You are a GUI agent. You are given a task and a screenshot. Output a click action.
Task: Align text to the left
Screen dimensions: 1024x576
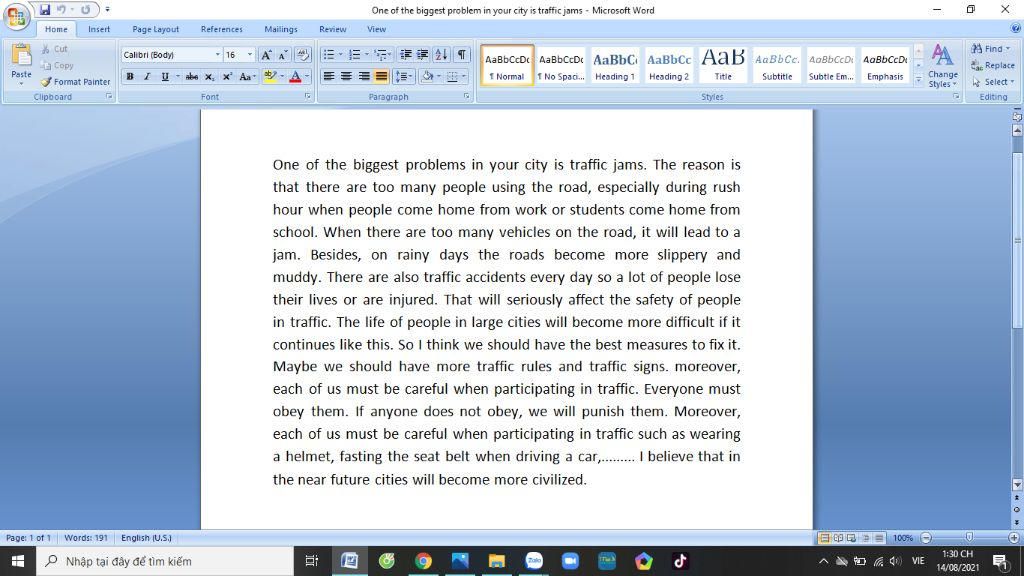[x=329, y=77]
